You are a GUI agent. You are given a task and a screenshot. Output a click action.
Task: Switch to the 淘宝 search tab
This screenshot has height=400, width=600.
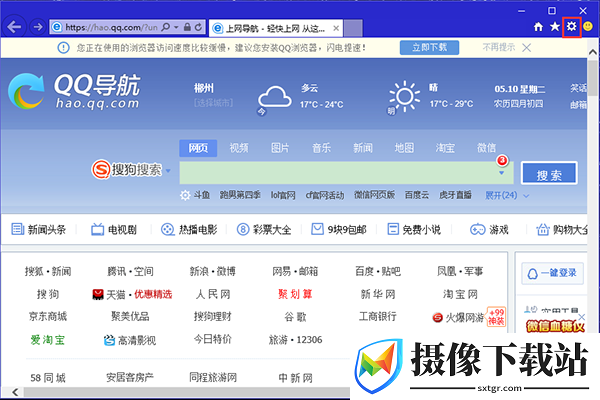point(445,148)
